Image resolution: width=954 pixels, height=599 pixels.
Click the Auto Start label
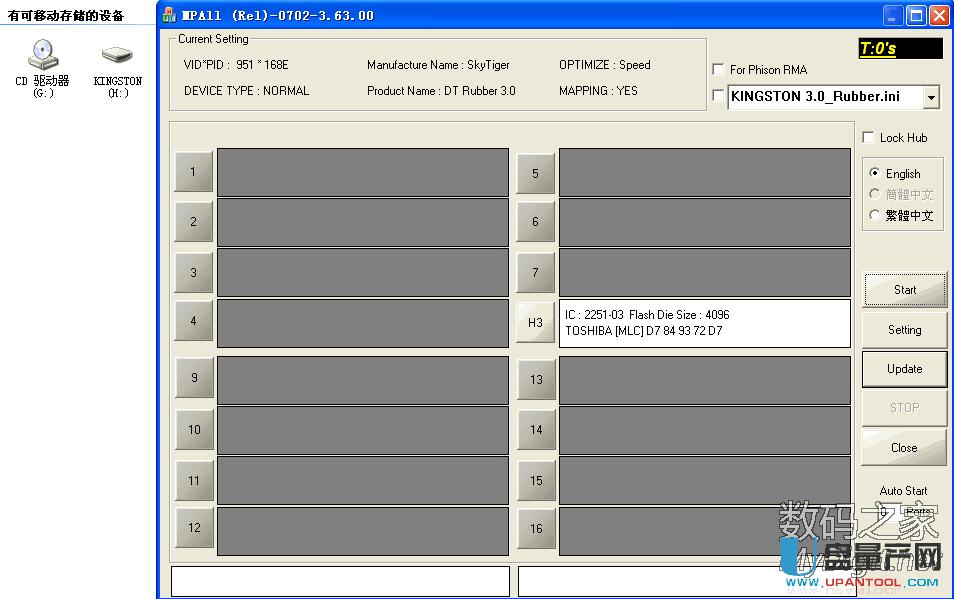click(x=902, y=490)
